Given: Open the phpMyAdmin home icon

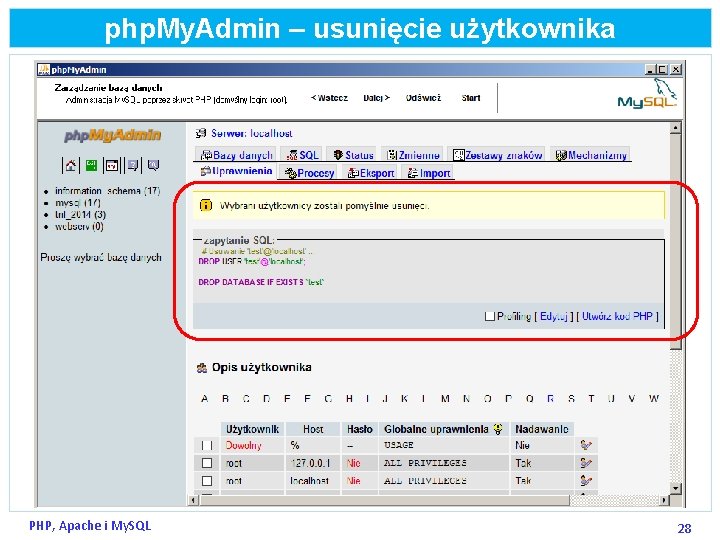Looking at the screenshot, I should [x=70, y=165].
